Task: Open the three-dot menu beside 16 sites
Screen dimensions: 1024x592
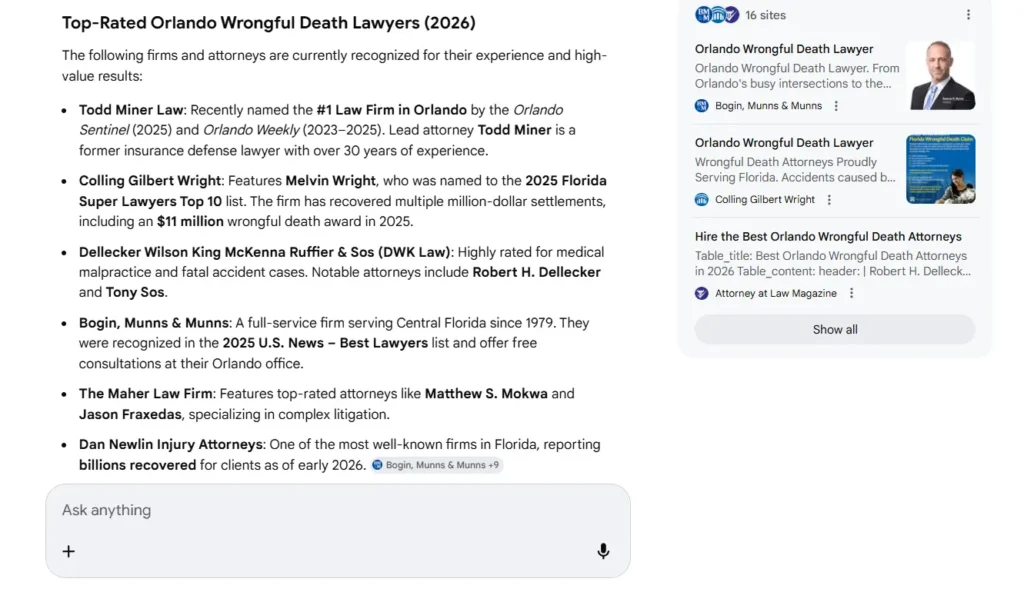Action: [x=967, y=15]
